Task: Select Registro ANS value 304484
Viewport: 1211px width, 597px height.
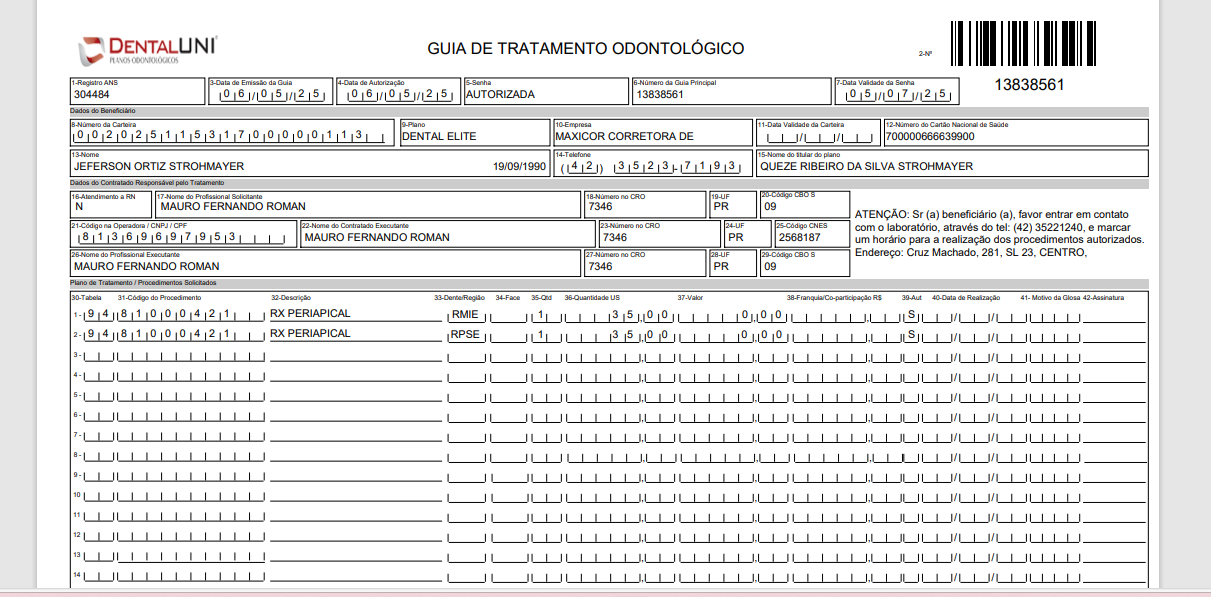Action: coord(91,94)
